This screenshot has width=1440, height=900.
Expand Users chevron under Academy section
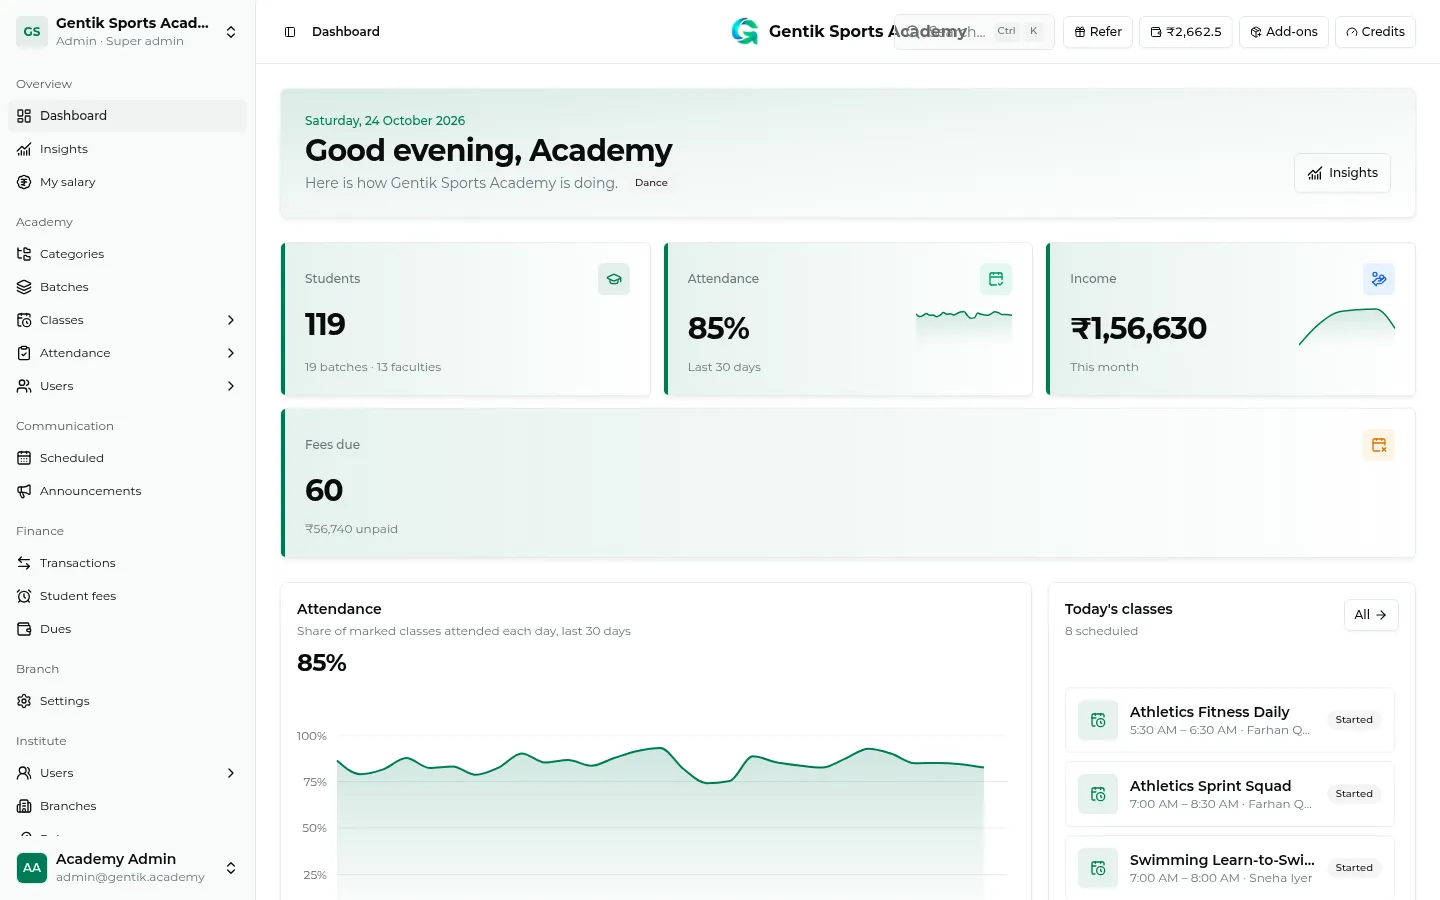pyautogui.click(x=231, y=386)
